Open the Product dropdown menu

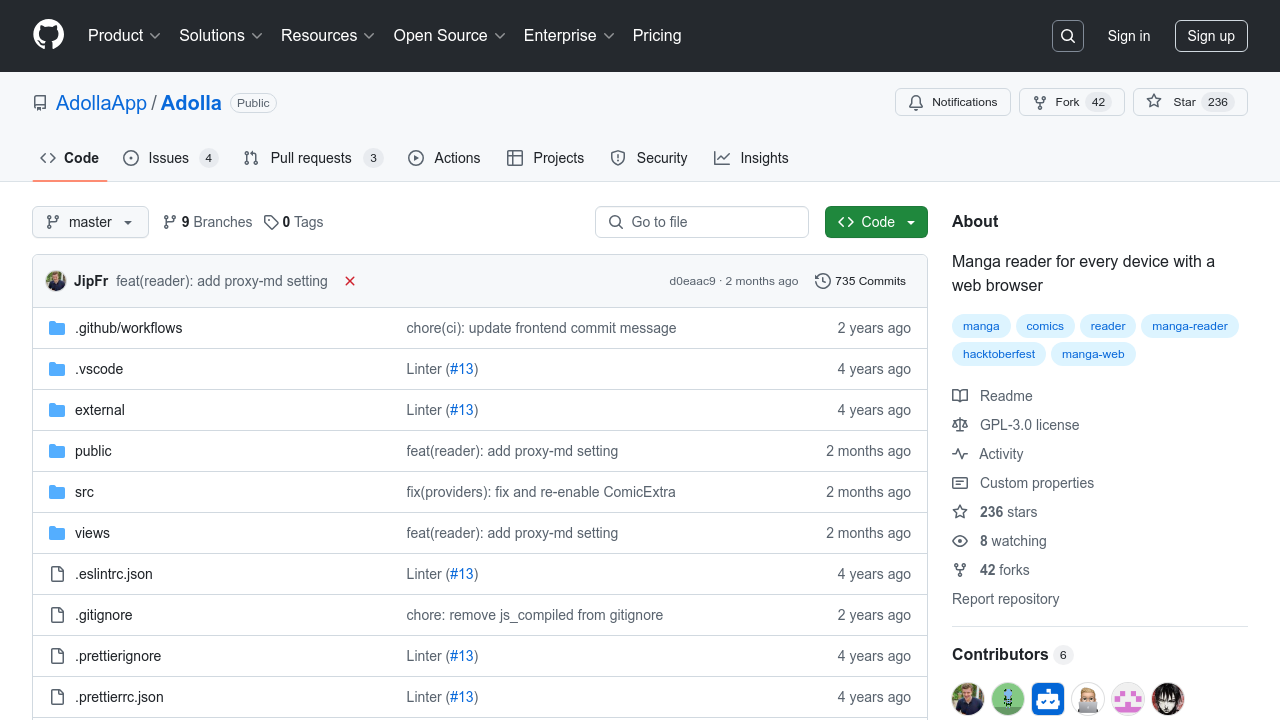click(124, 35)
